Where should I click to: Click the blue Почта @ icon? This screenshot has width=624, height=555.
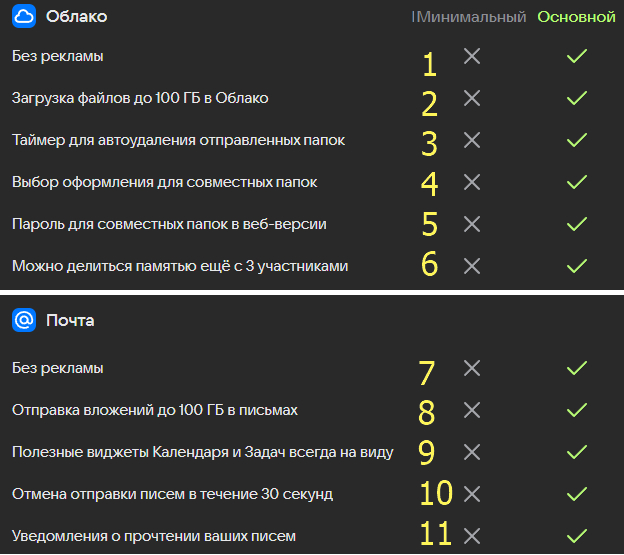pos(24,321)
